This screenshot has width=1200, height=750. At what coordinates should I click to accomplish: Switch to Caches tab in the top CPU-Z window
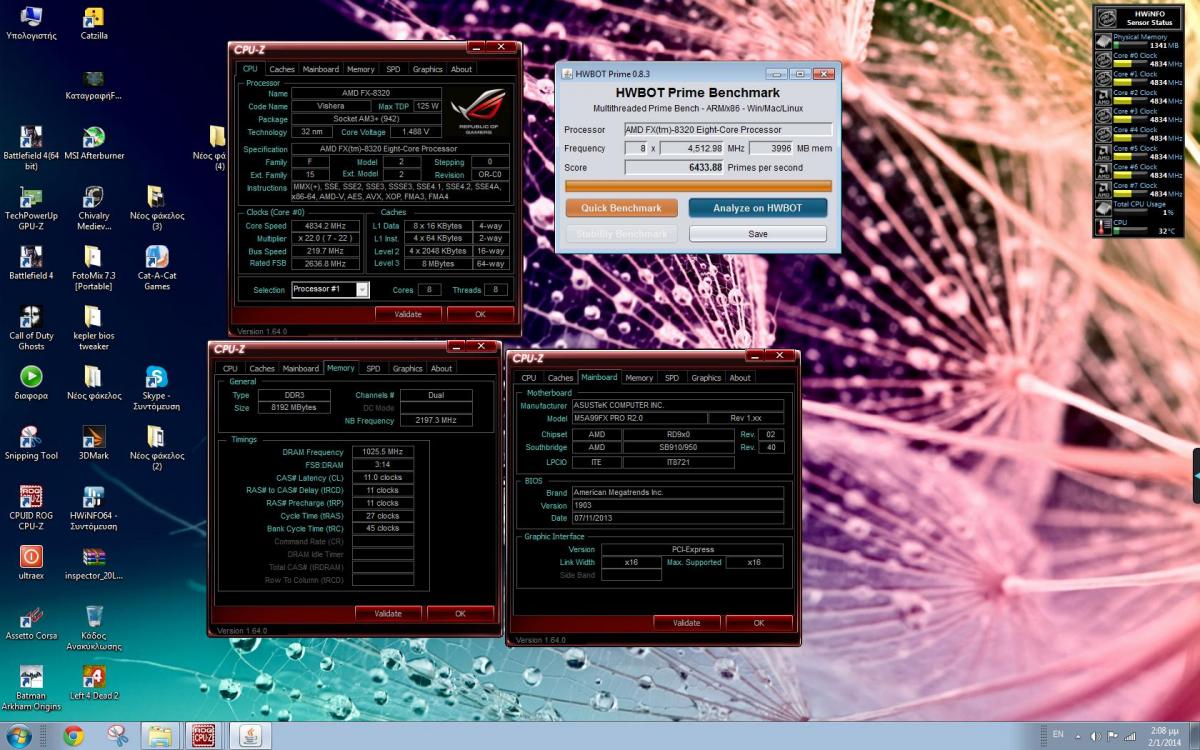pos(282,69)
